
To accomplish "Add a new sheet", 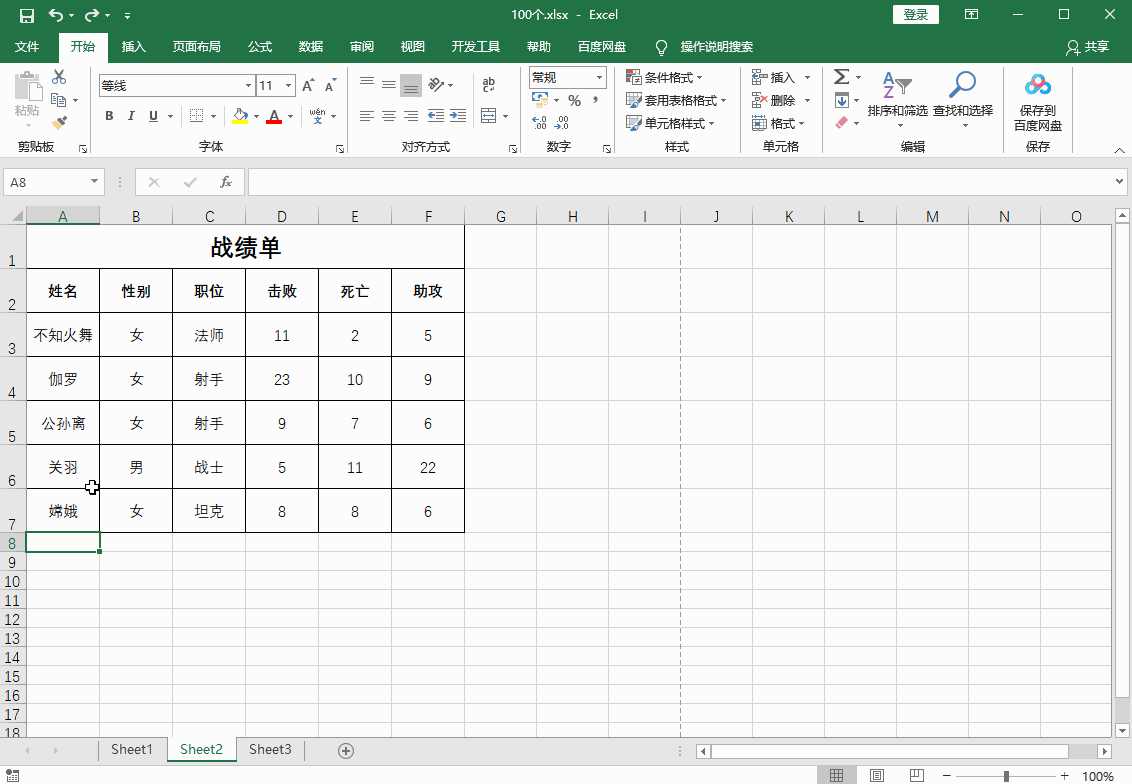I will 346,751.
